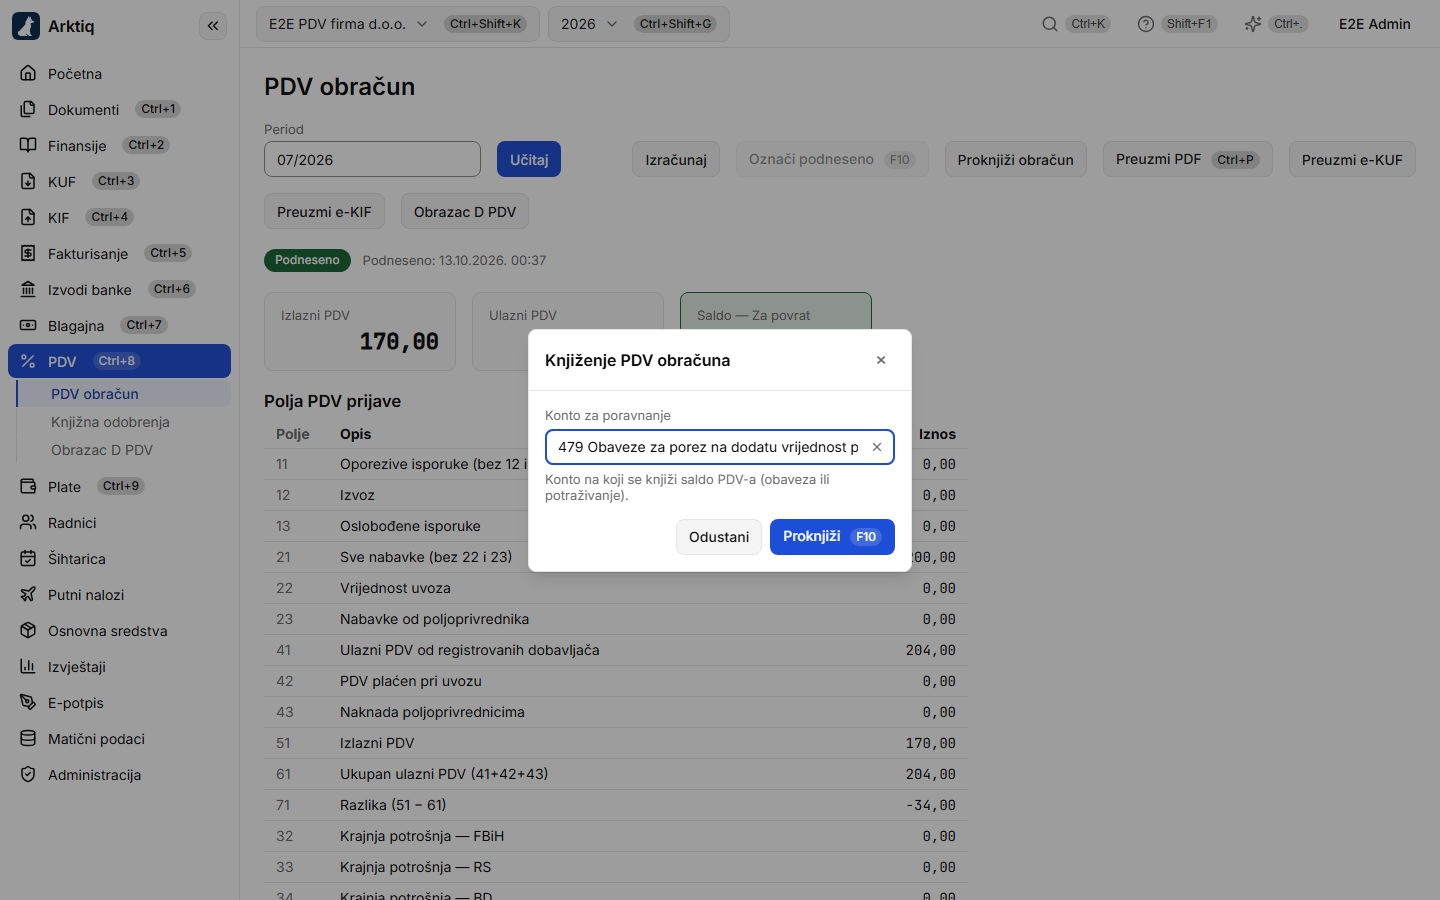1440x900 pixels.
Task: Click the Osnovna sredstva box icon
Action: point(28,630)
